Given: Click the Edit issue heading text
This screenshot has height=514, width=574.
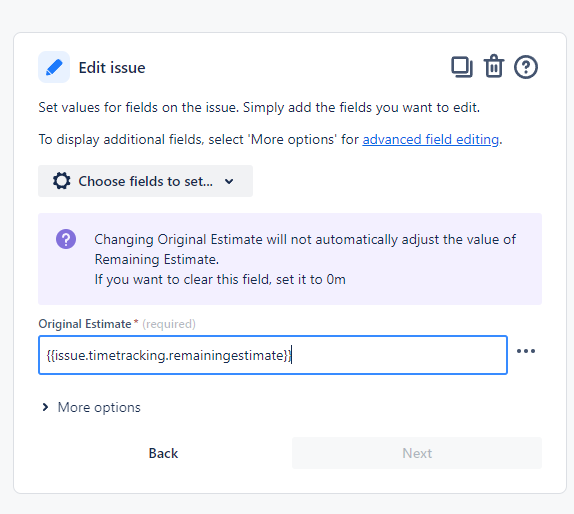Looking at the screenshot, I should (112, 68).
